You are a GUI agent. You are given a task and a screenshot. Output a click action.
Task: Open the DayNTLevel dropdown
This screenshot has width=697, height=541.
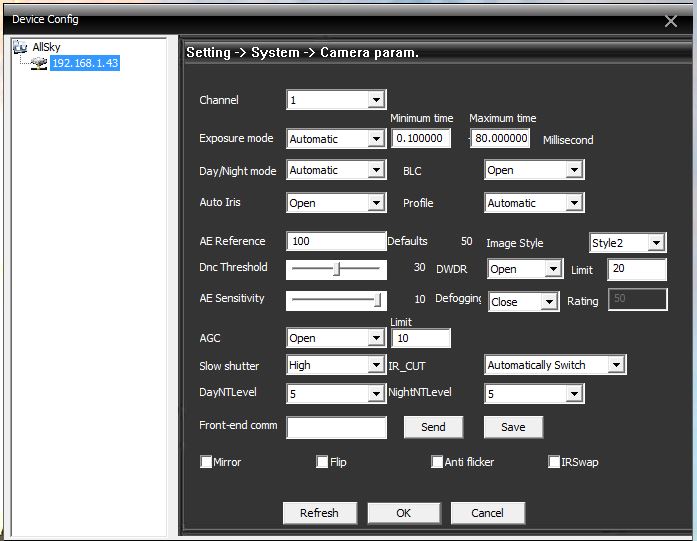(x=336, y=393)
